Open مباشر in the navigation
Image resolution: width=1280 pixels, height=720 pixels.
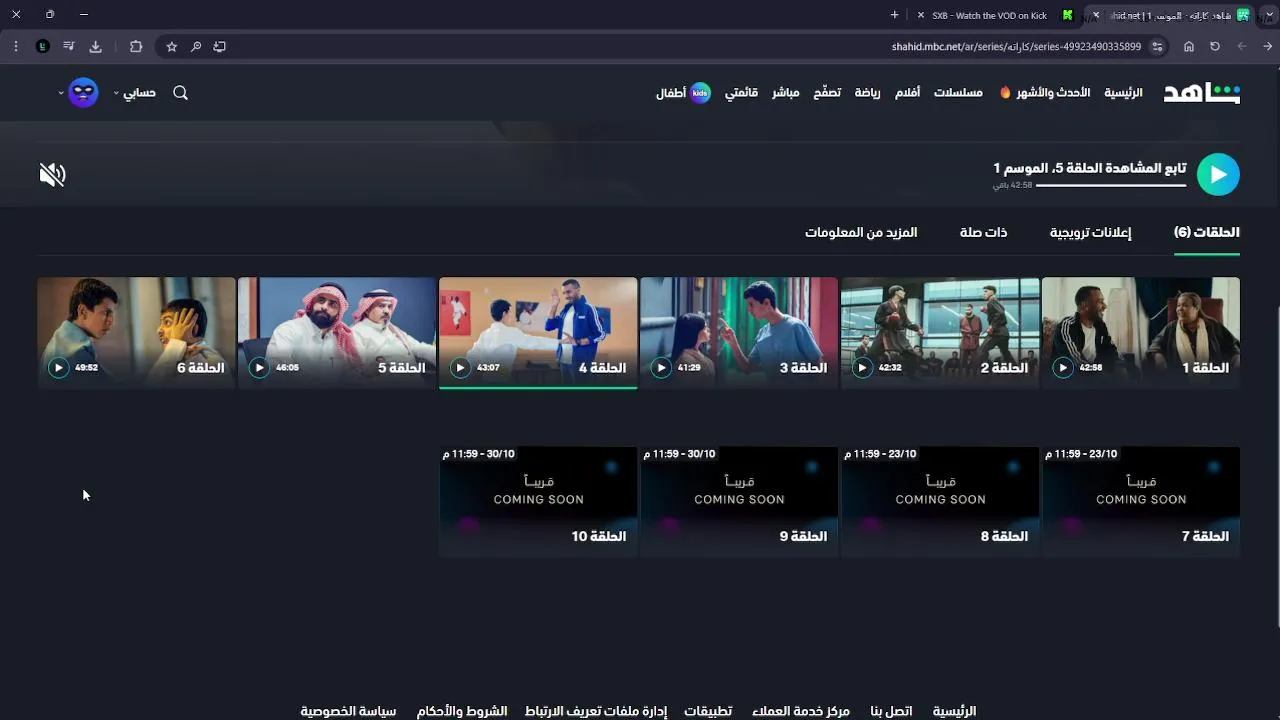click(785, 93)
